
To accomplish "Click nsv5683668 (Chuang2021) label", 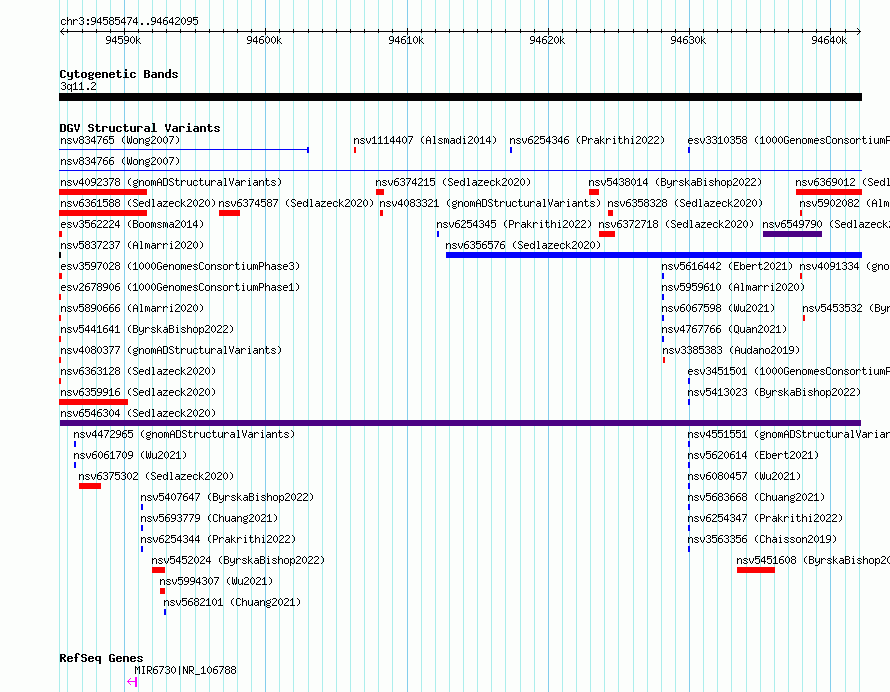I will [x=756, y=497].
